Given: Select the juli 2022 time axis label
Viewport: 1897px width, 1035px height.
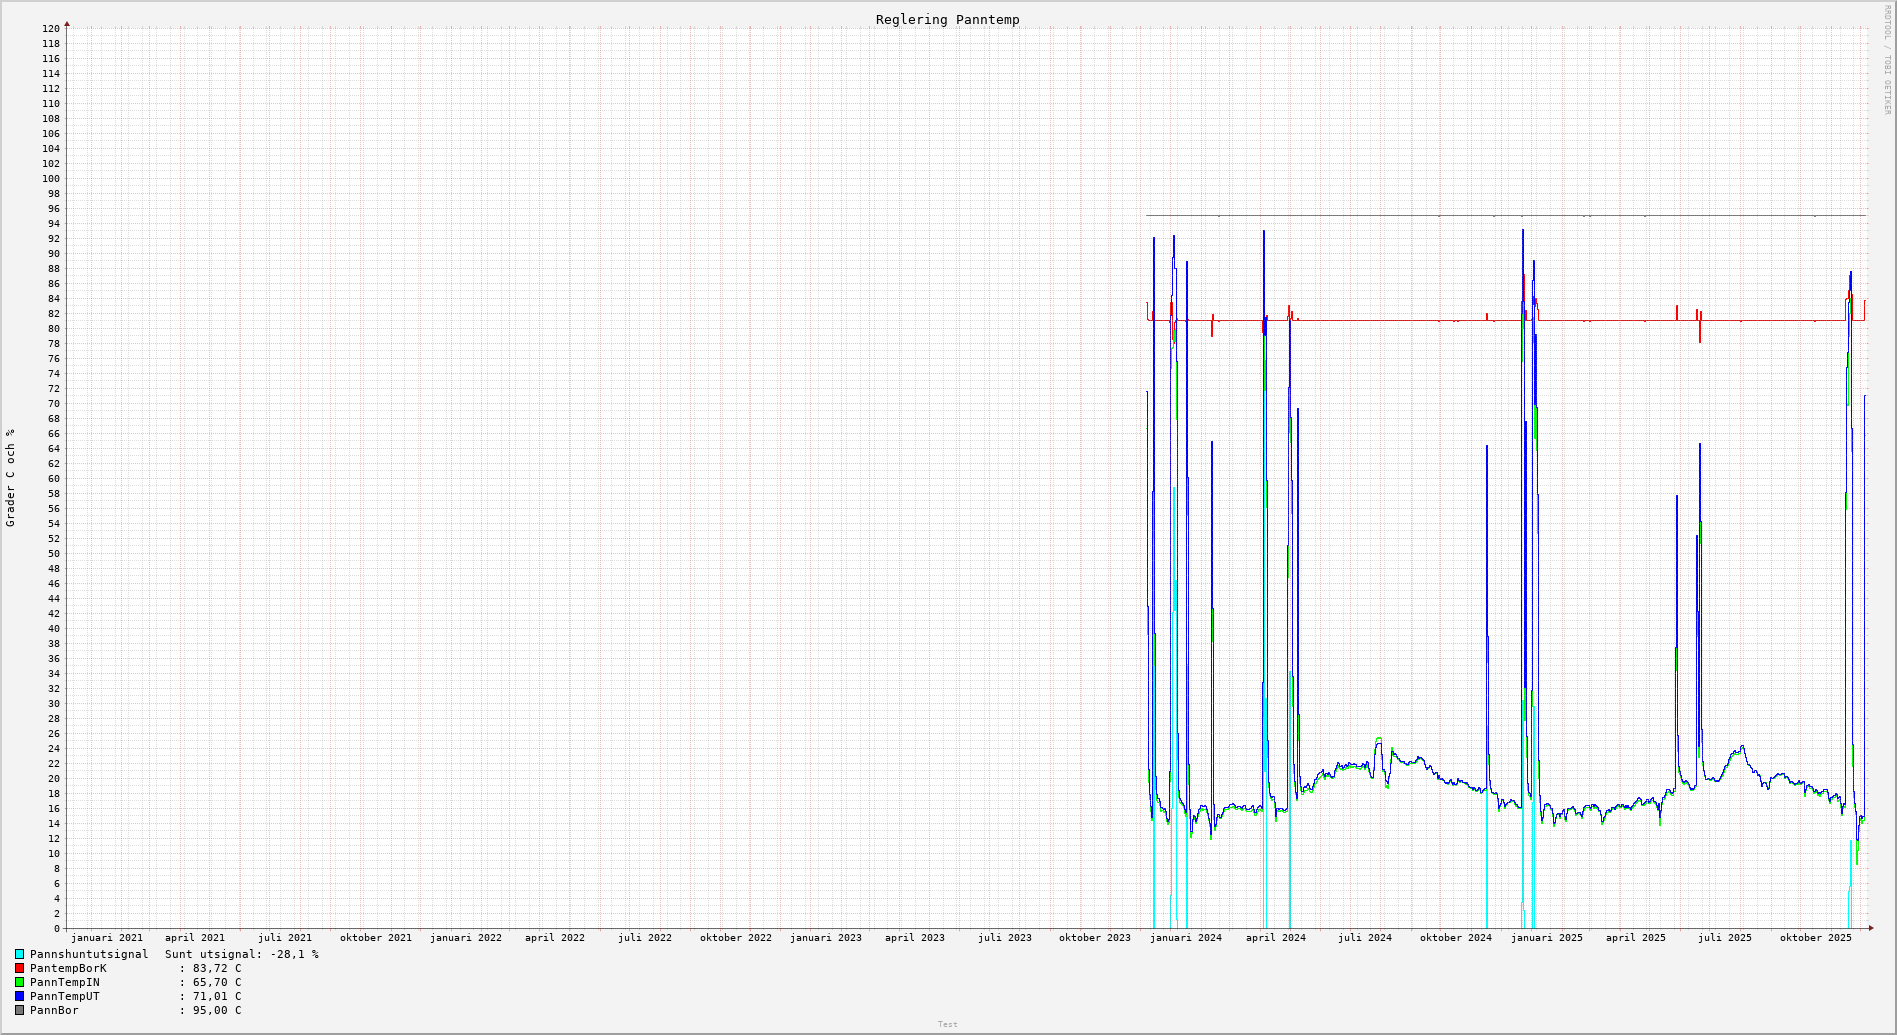Looking at the screenshot, I should 644,938.
